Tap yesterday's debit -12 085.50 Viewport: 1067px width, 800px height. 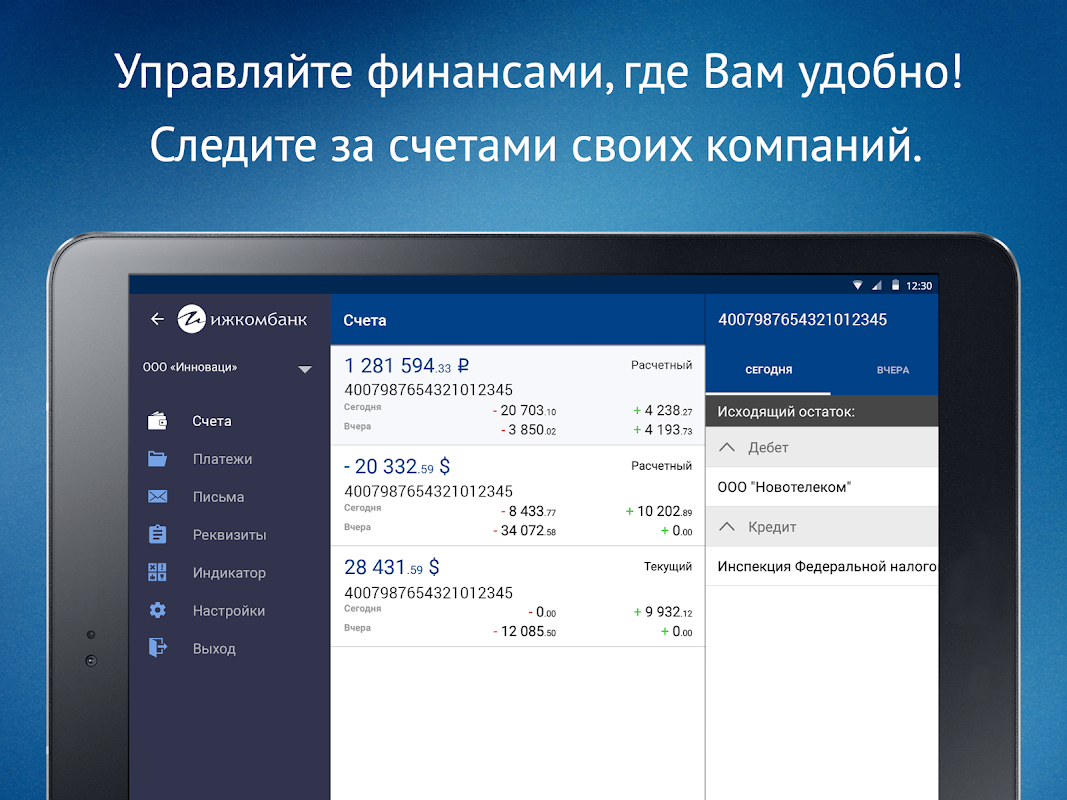(524, 631)
